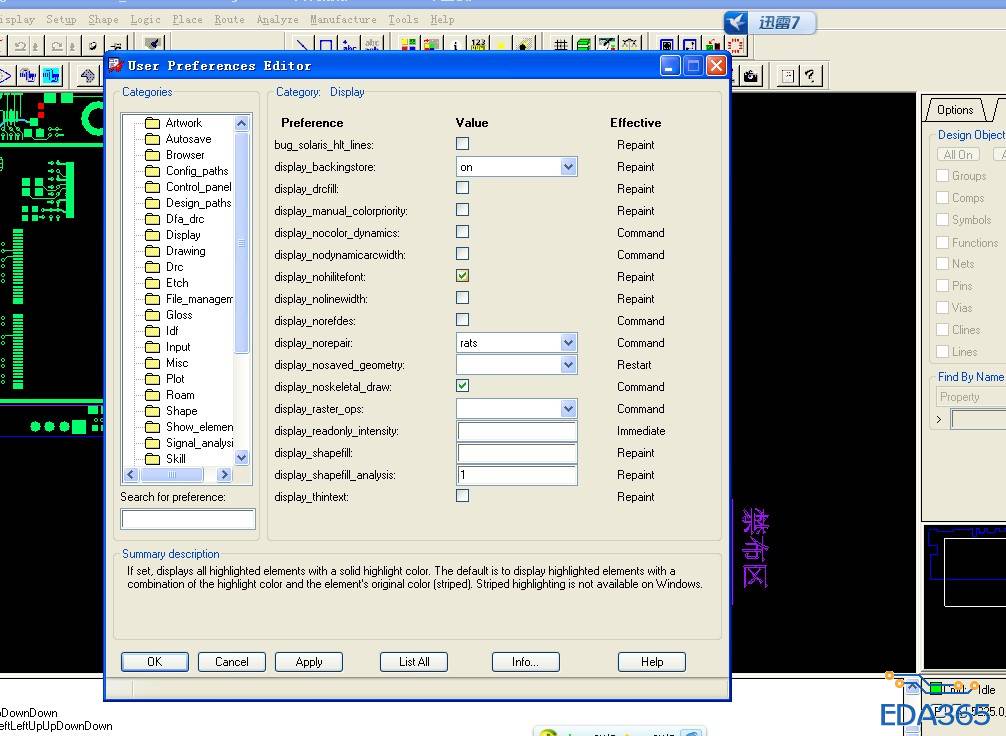Open display_nosaved_geometry dropdown
The width and height of the screenshot is (1006, 736).
(568, 364)
